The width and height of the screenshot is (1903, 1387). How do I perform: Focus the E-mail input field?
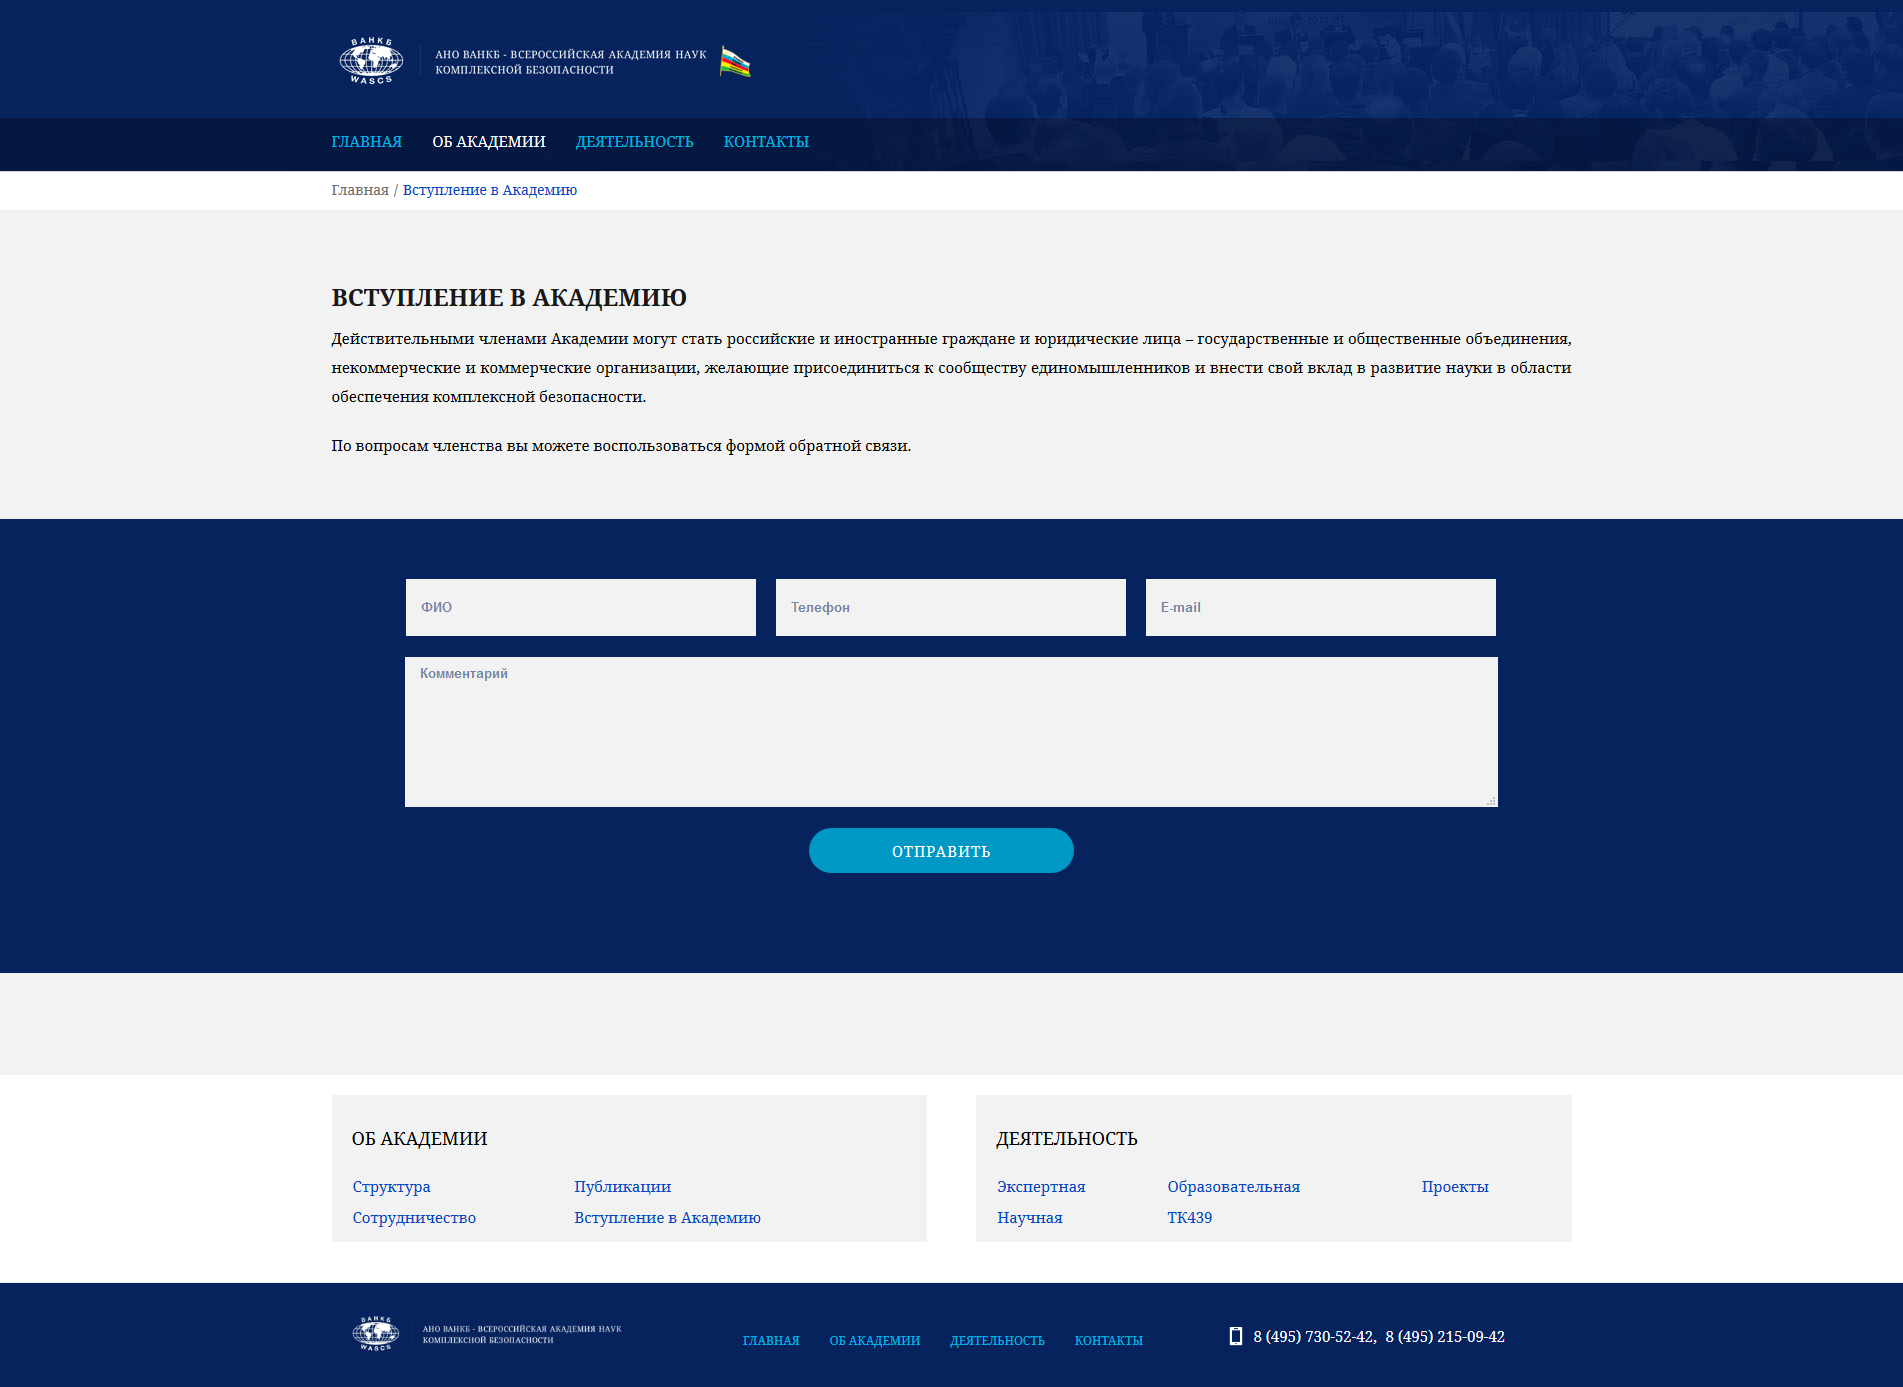pos(1320,607)
